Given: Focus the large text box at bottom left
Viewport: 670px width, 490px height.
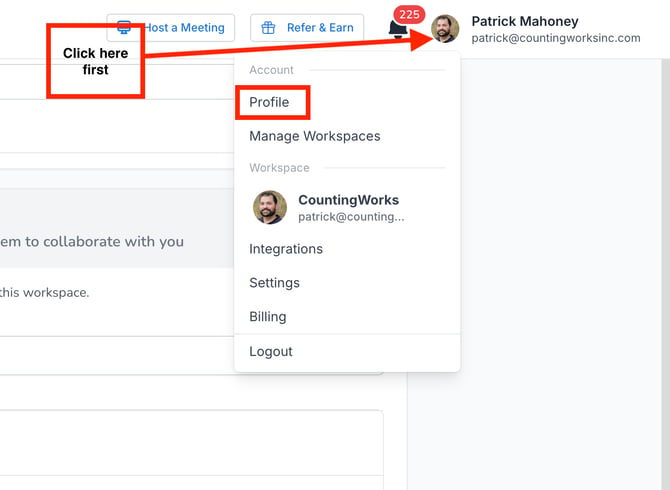Looking at the screenshot, I should pyautogui.click(x=190, y=445).
